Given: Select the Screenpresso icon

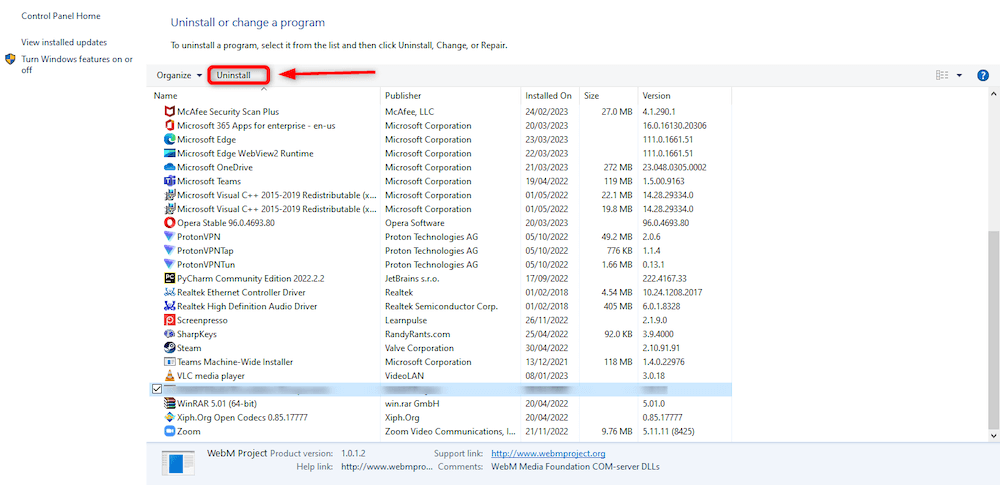Looking at the screenshot, I should coord(170,320).
